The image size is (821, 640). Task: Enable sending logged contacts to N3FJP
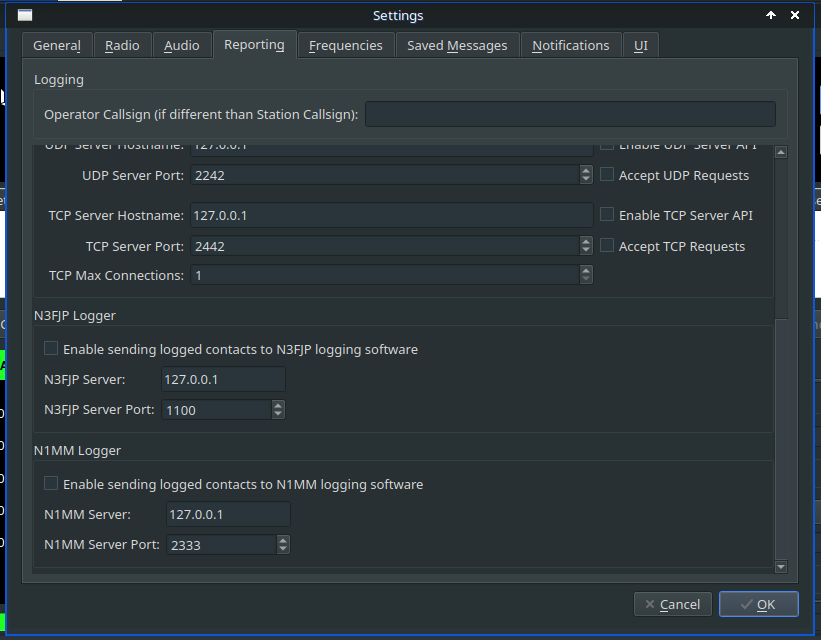point(51,349)
